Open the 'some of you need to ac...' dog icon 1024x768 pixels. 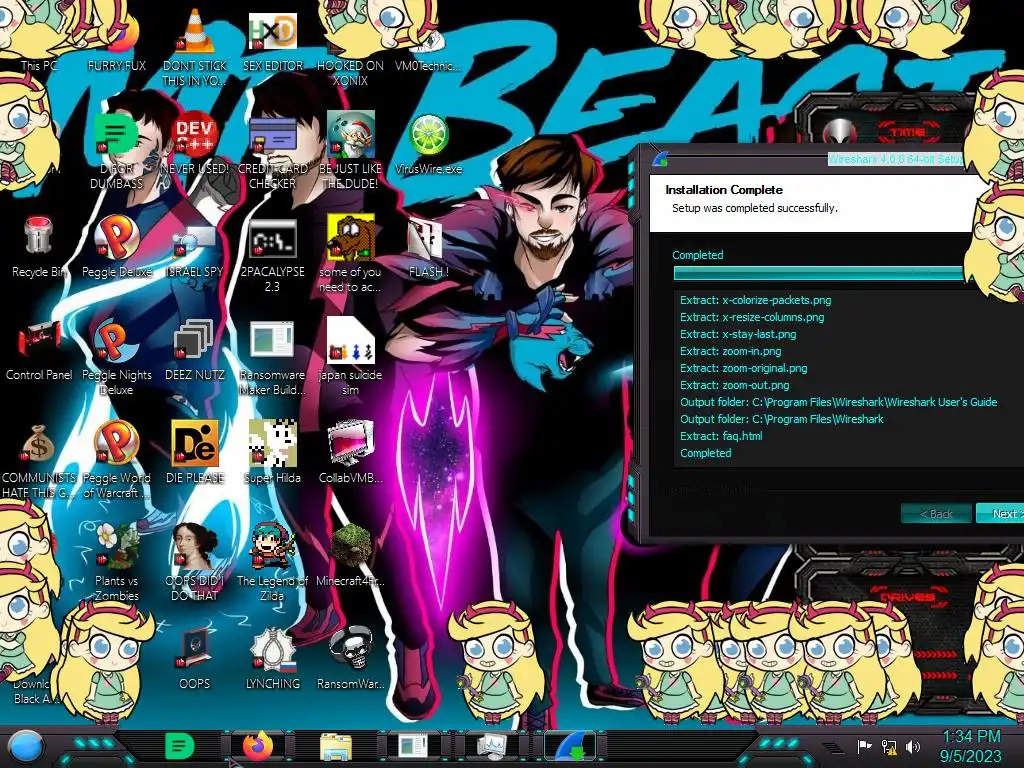point(351,255)
